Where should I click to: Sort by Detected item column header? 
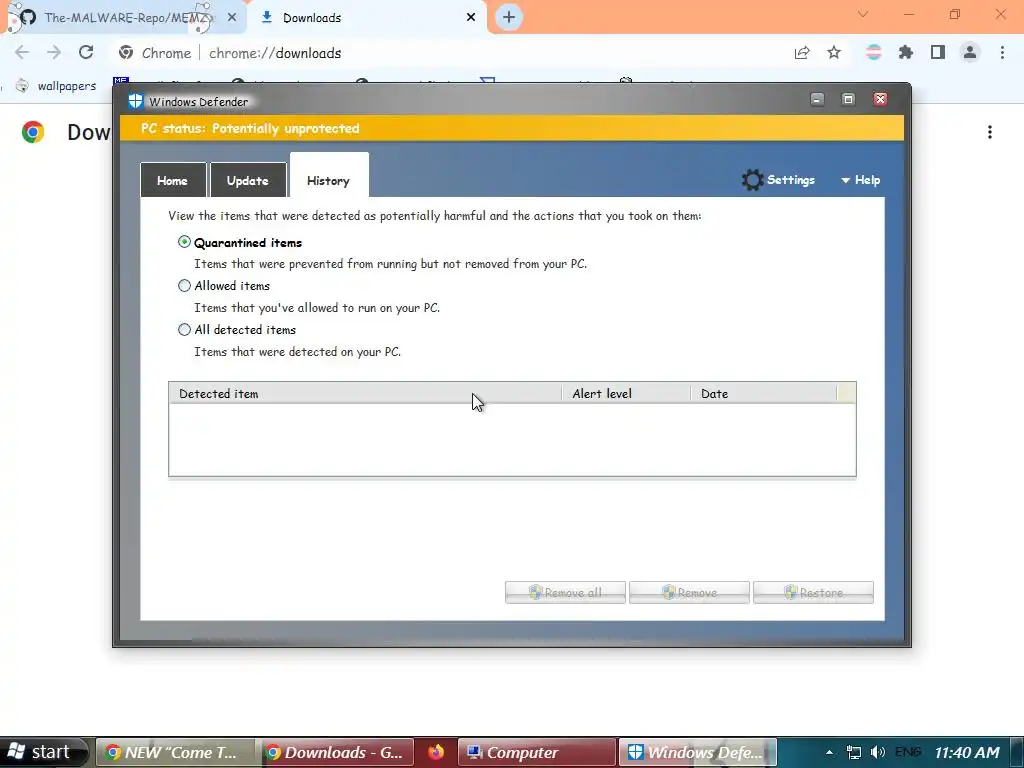[x=365, y=393]
